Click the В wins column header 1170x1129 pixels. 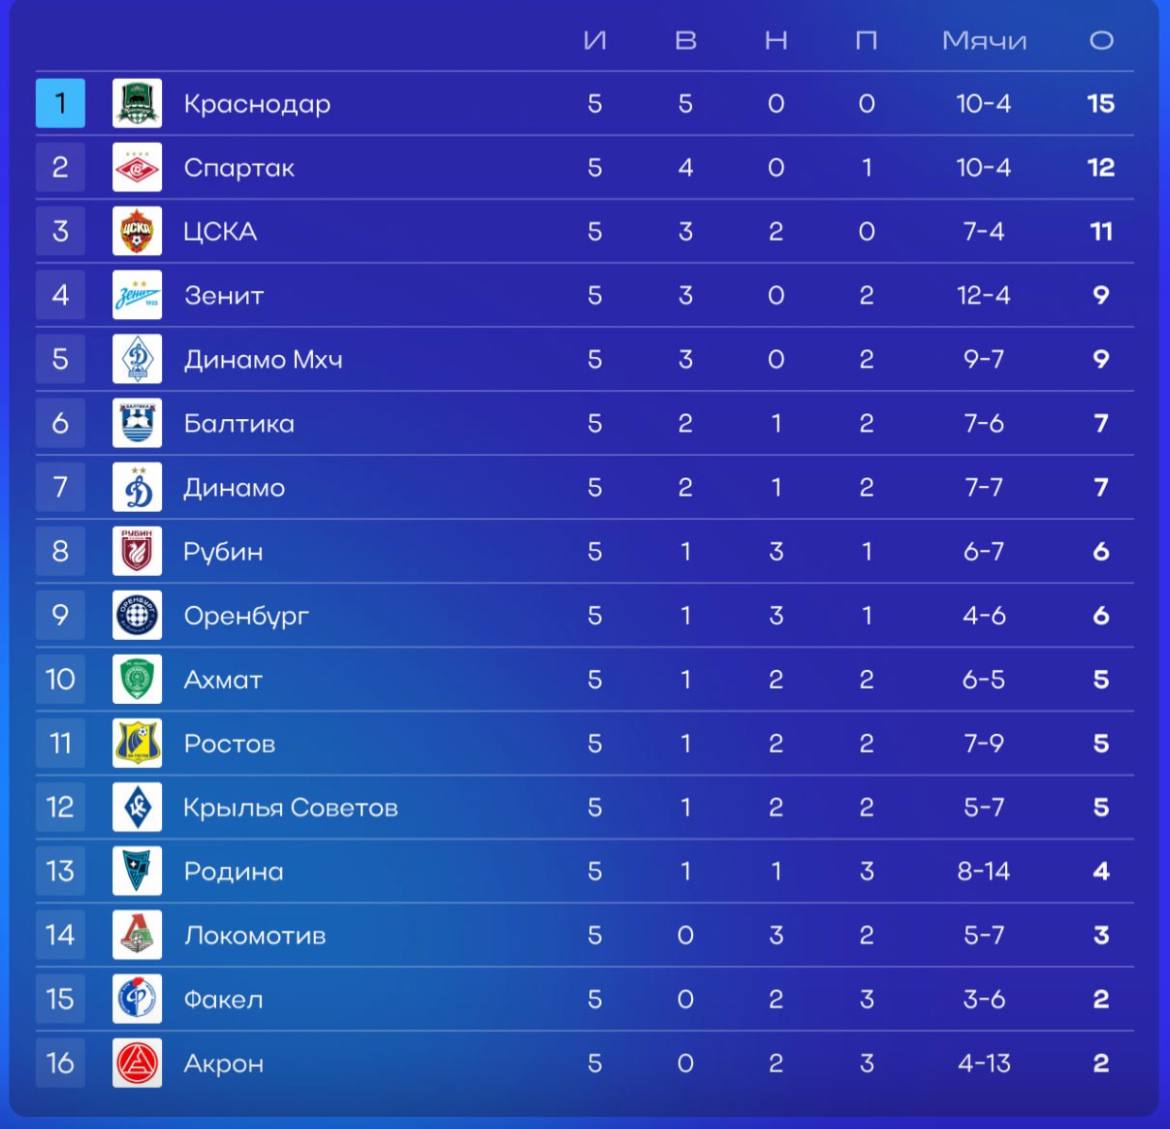pos(686,40)
